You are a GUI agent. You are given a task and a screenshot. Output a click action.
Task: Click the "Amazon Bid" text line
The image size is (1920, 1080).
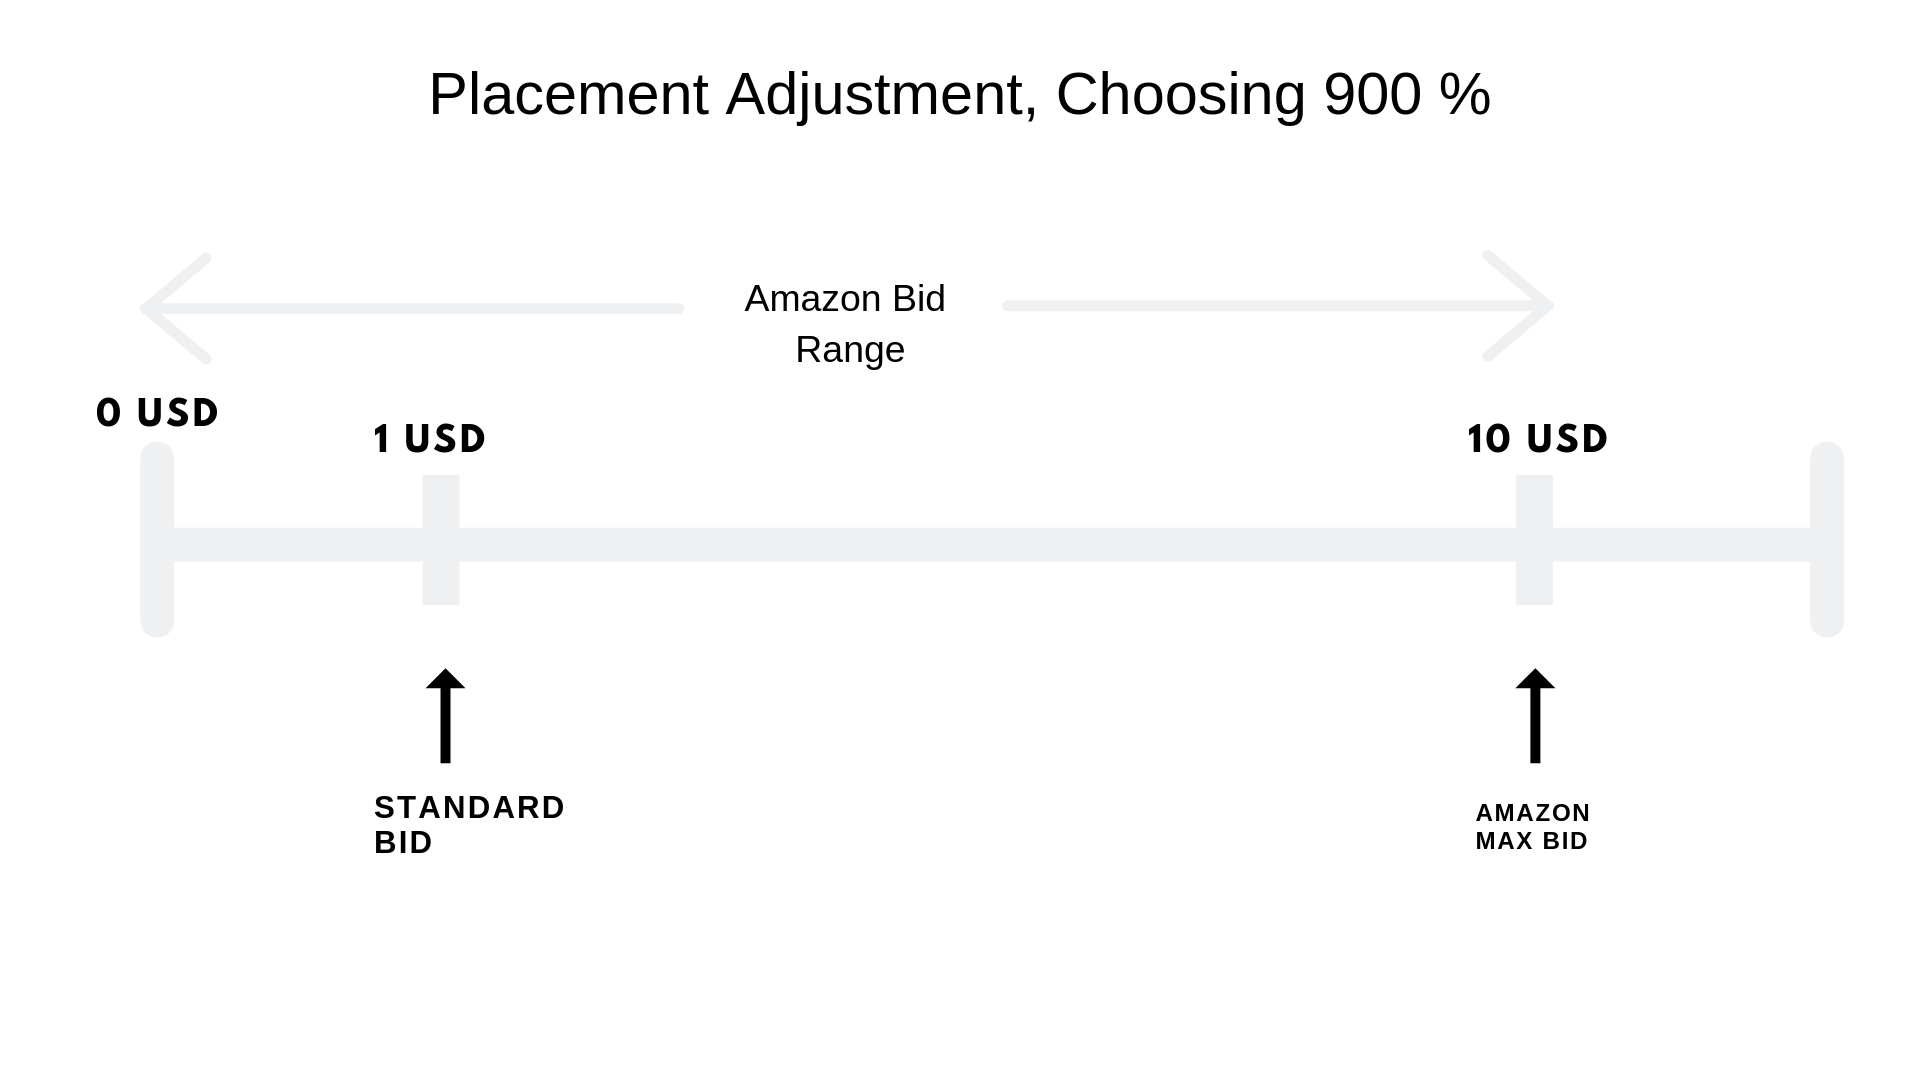tap(845, 299)
